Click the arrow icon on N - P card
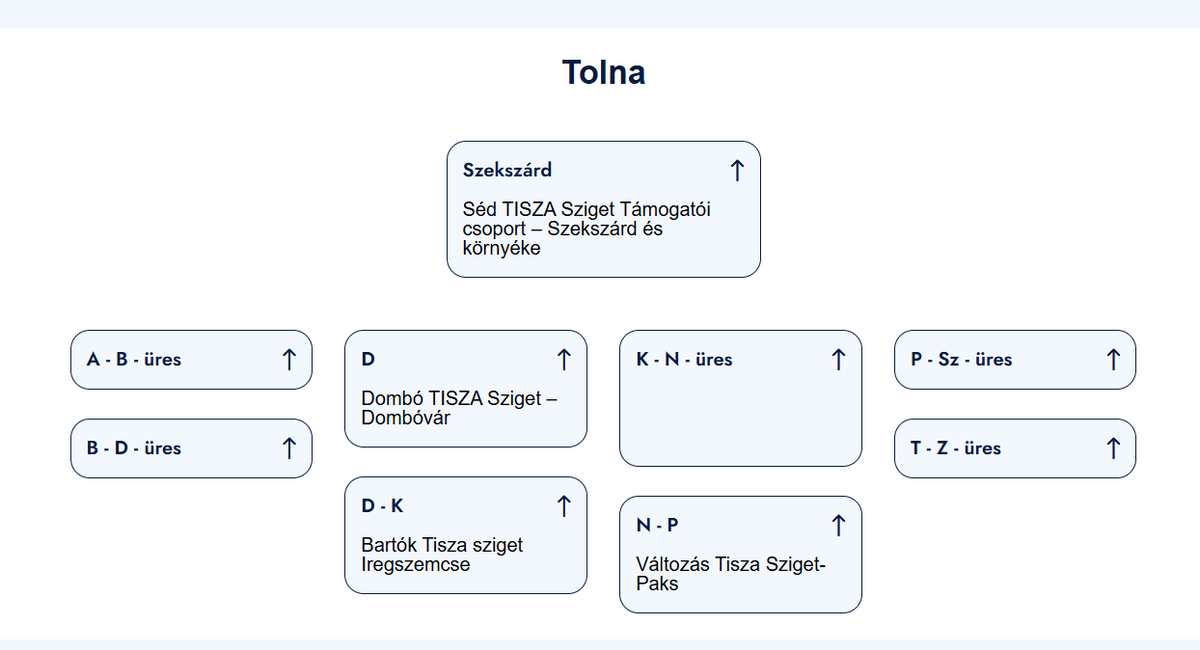The width and height of the screenshot is (1200, 650). [838, 525]
